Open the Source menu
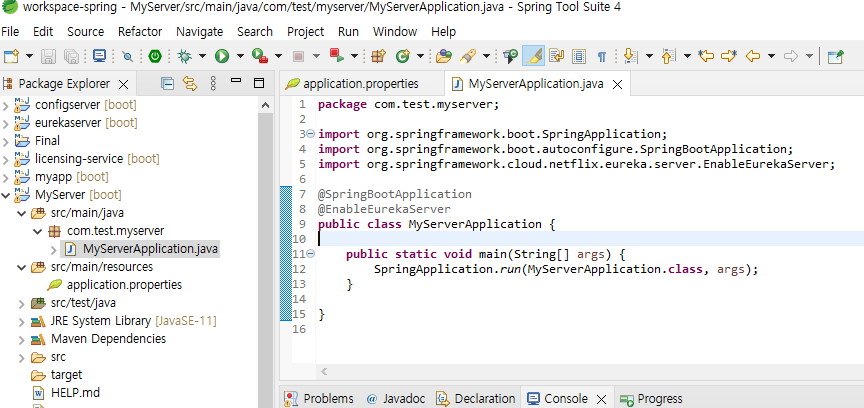864x408 pixels. [x=85, y=31]
